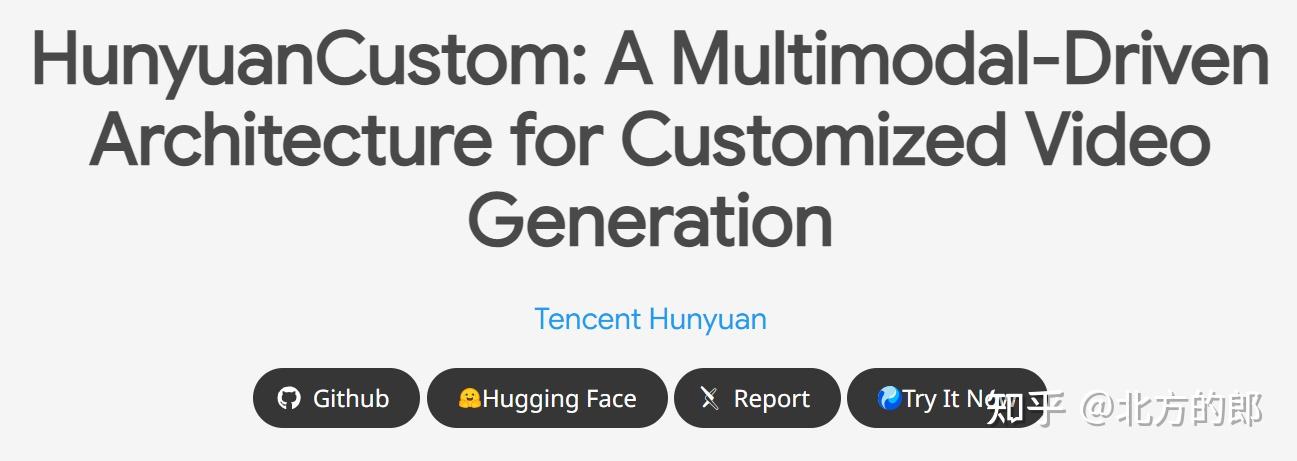The width and height of the screenshot is (1297, 461).
Task: Follow the Tencent Hunyuan link
Action: 650,319
